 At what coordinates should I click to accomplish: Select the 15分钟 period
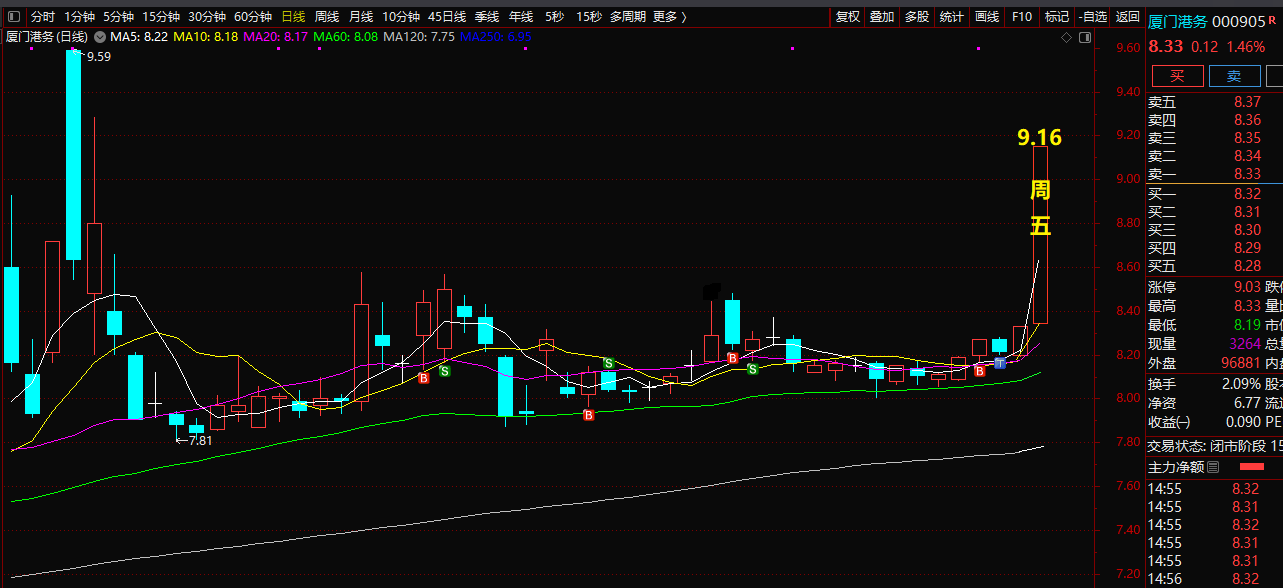[161, 17]
